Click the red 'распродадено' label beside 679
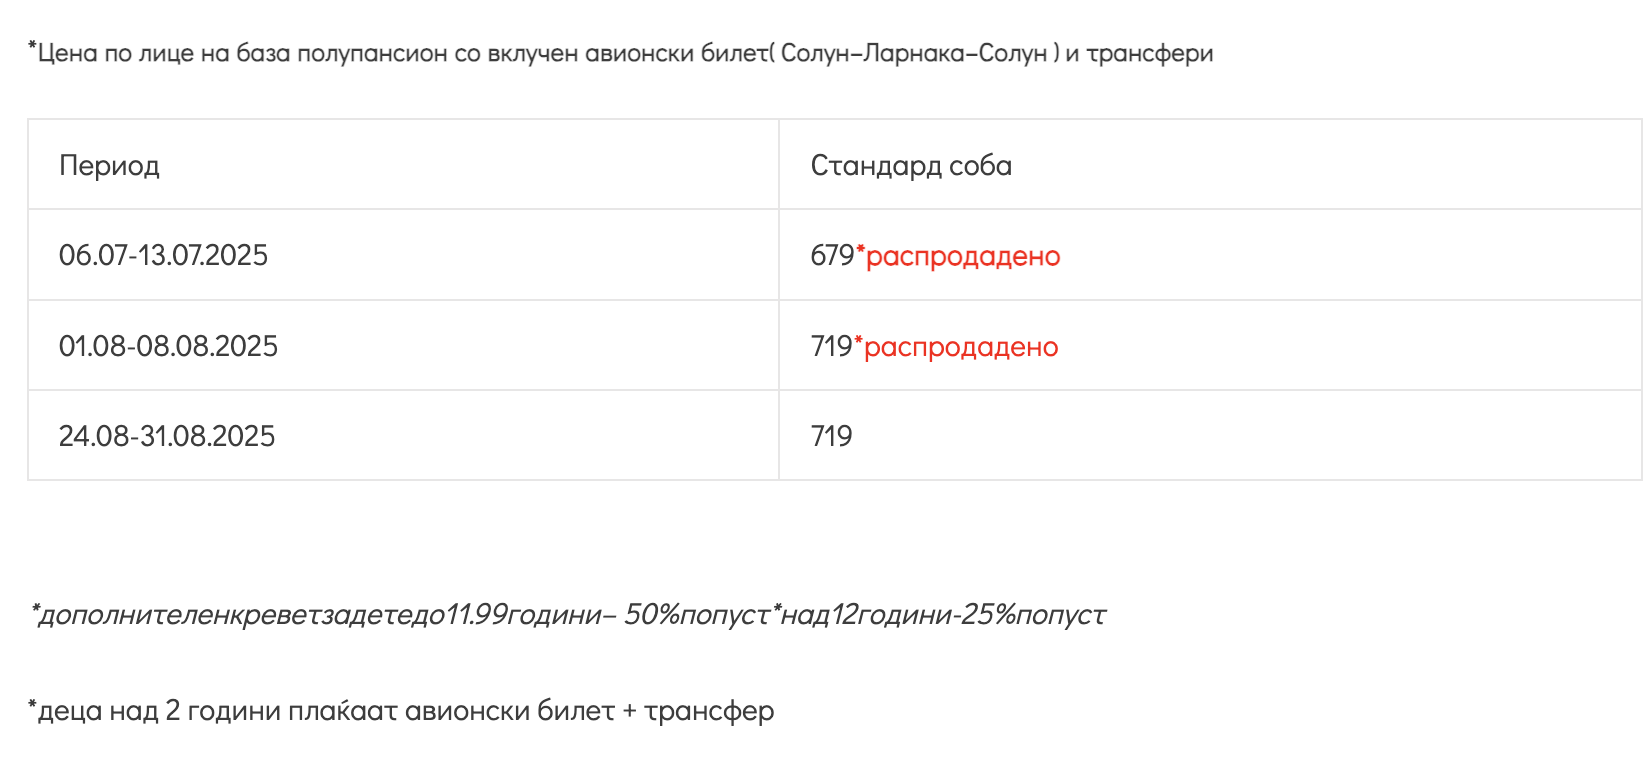Image resolution: width=1648 pixels, height=758 pixels. 963,257
